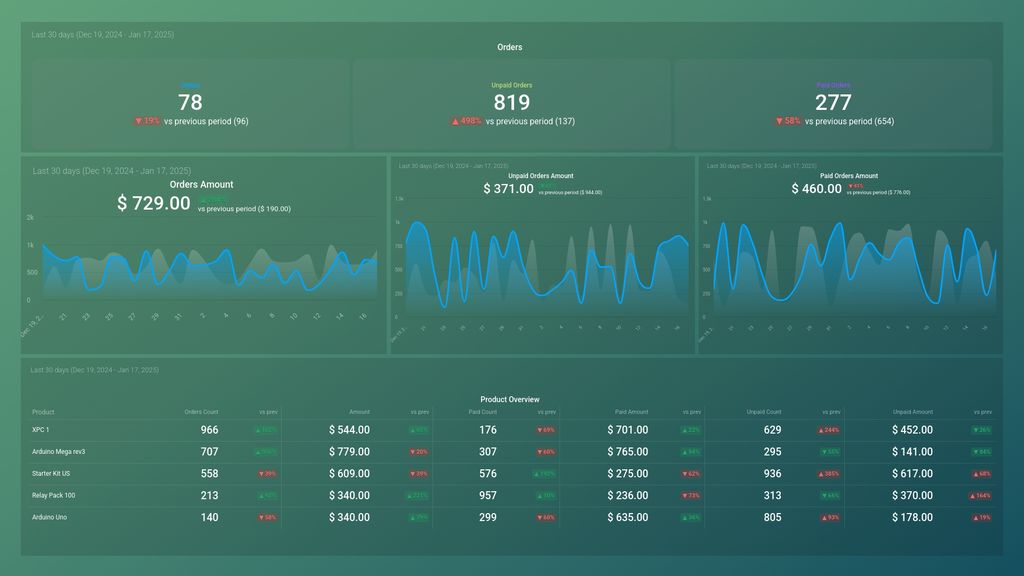This screenshot has height=576, width=1024.
Task: Click the 957 paid count cell
Action: coord(488,496)
